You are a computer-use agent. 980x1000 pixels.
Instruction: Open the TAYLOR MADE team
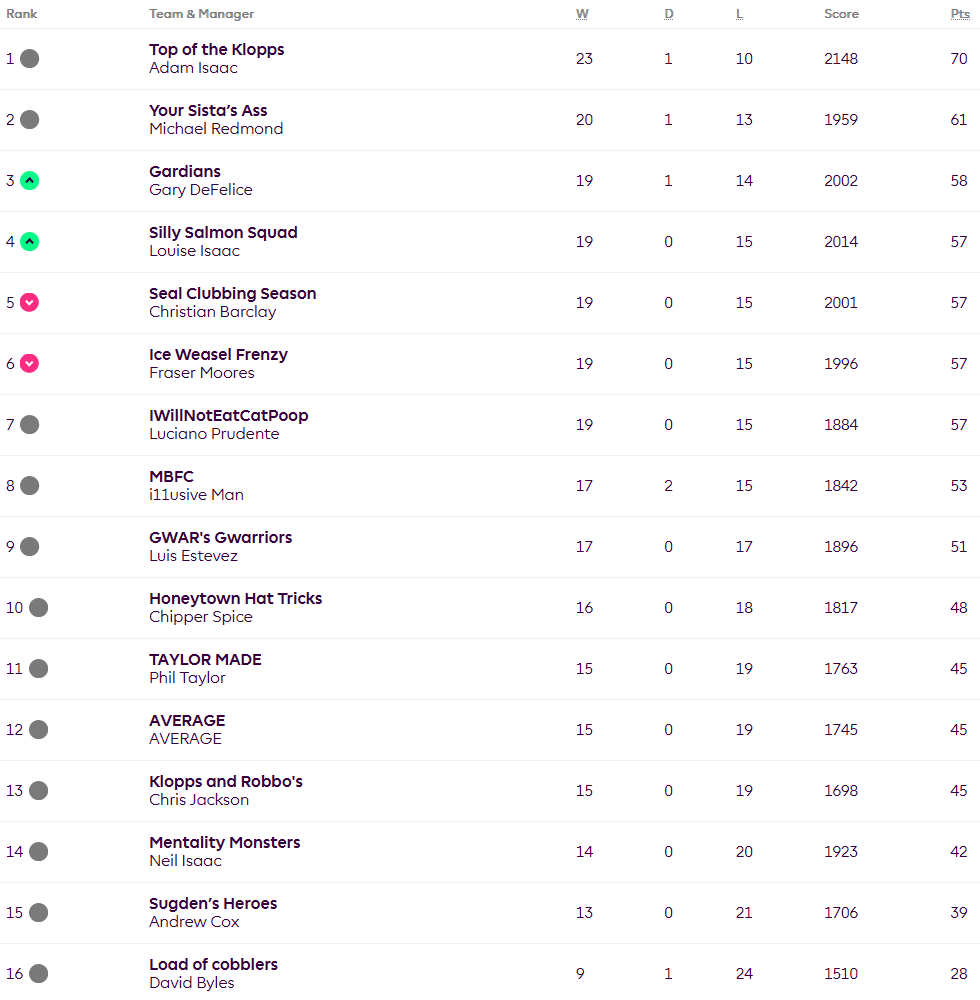click(205, 660)
